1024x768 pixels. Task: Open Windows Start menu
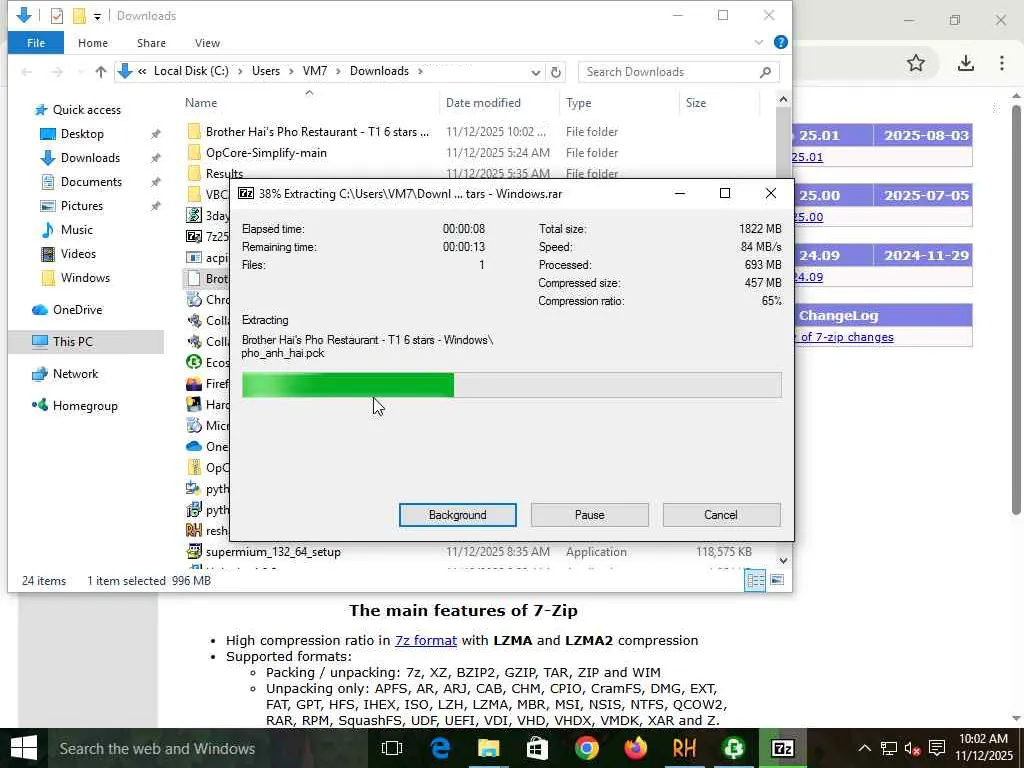coord(24,748)
